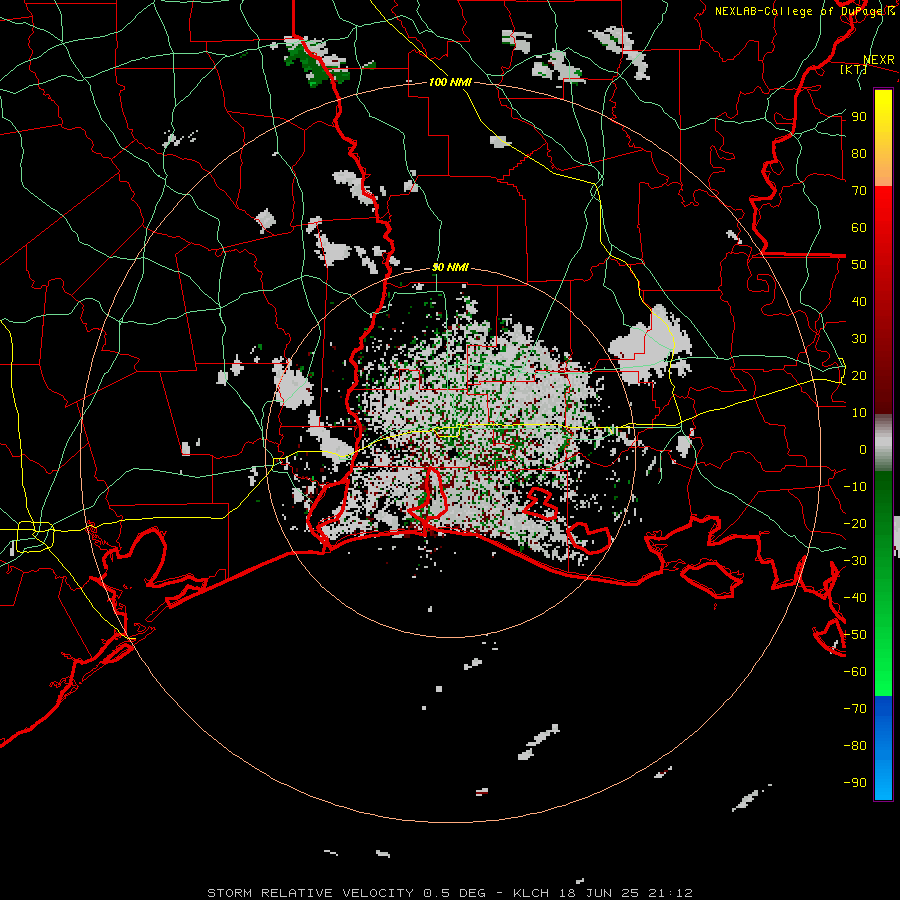Select the 20 value on velocity scale

[x=859, y=375]
